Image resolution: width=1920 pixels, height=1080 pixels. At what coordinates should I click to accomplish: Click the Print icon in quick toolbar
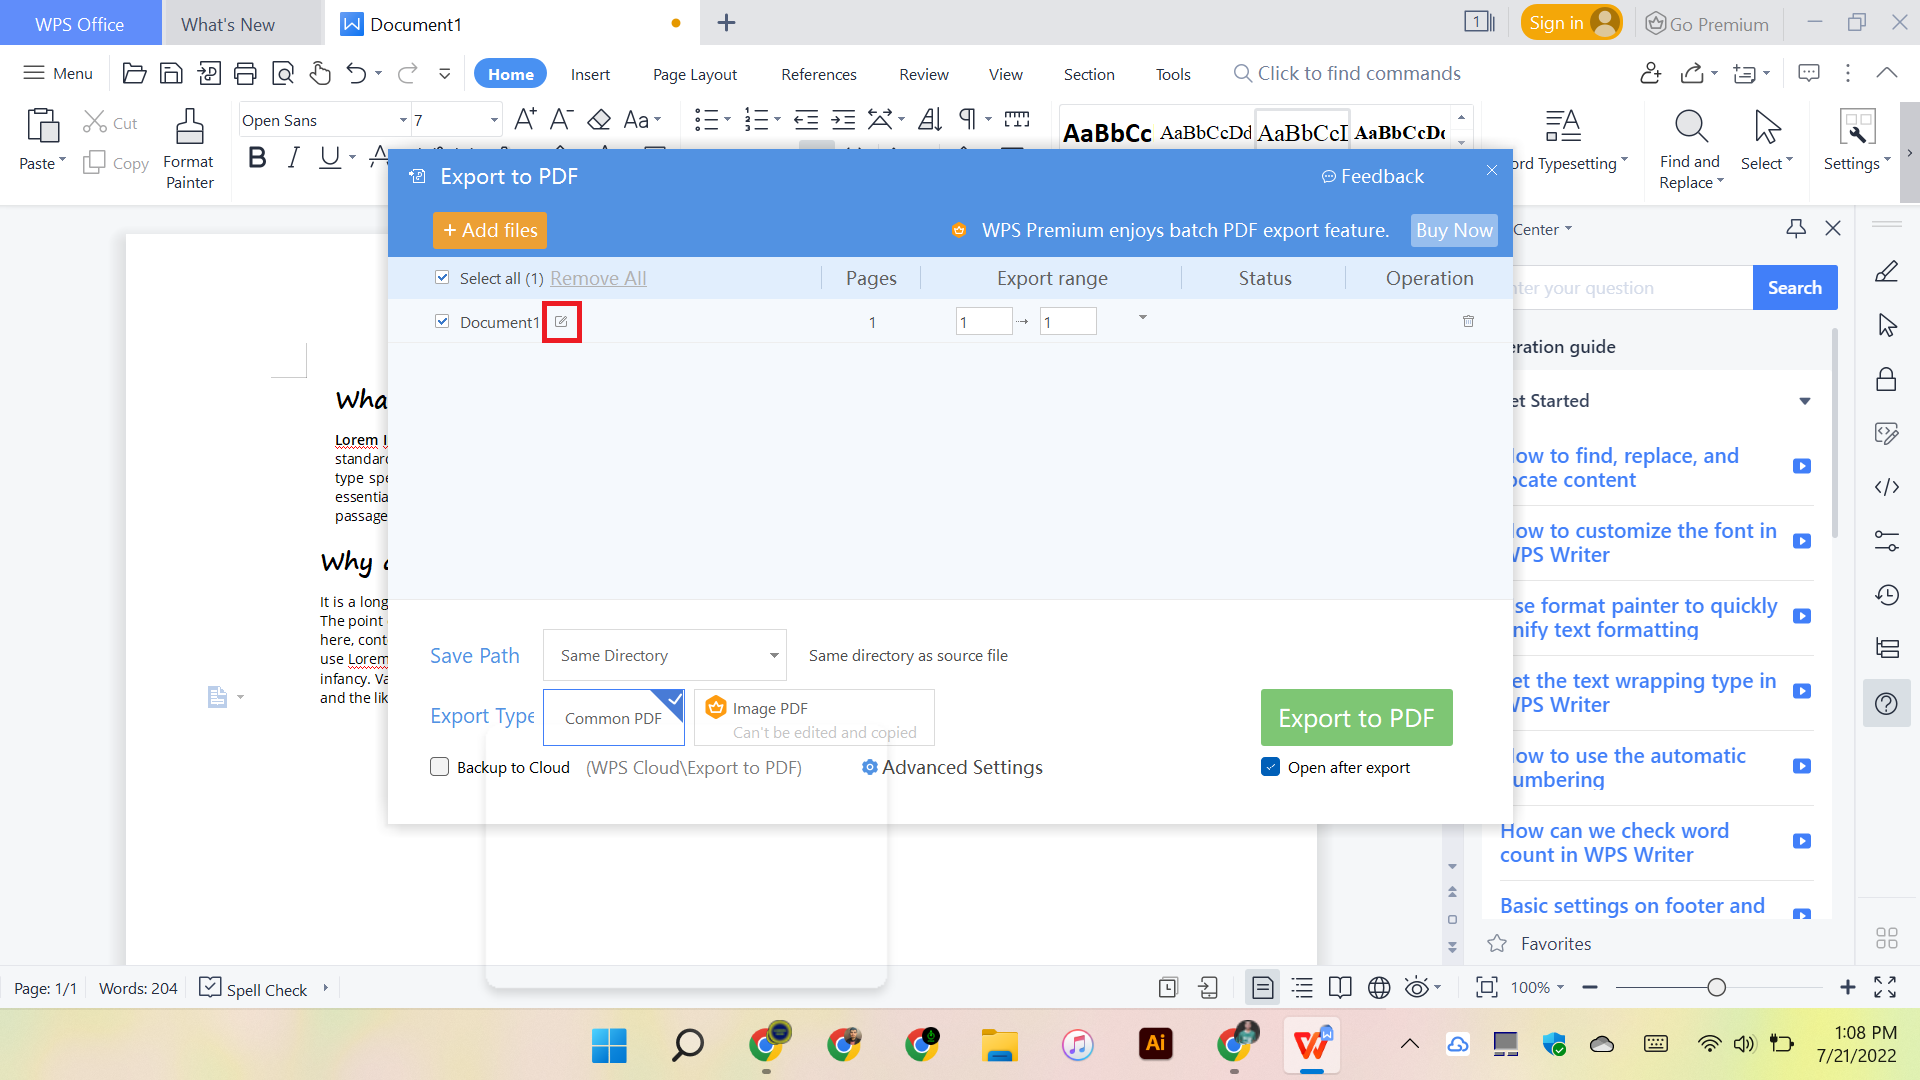(x=245, y=73)
